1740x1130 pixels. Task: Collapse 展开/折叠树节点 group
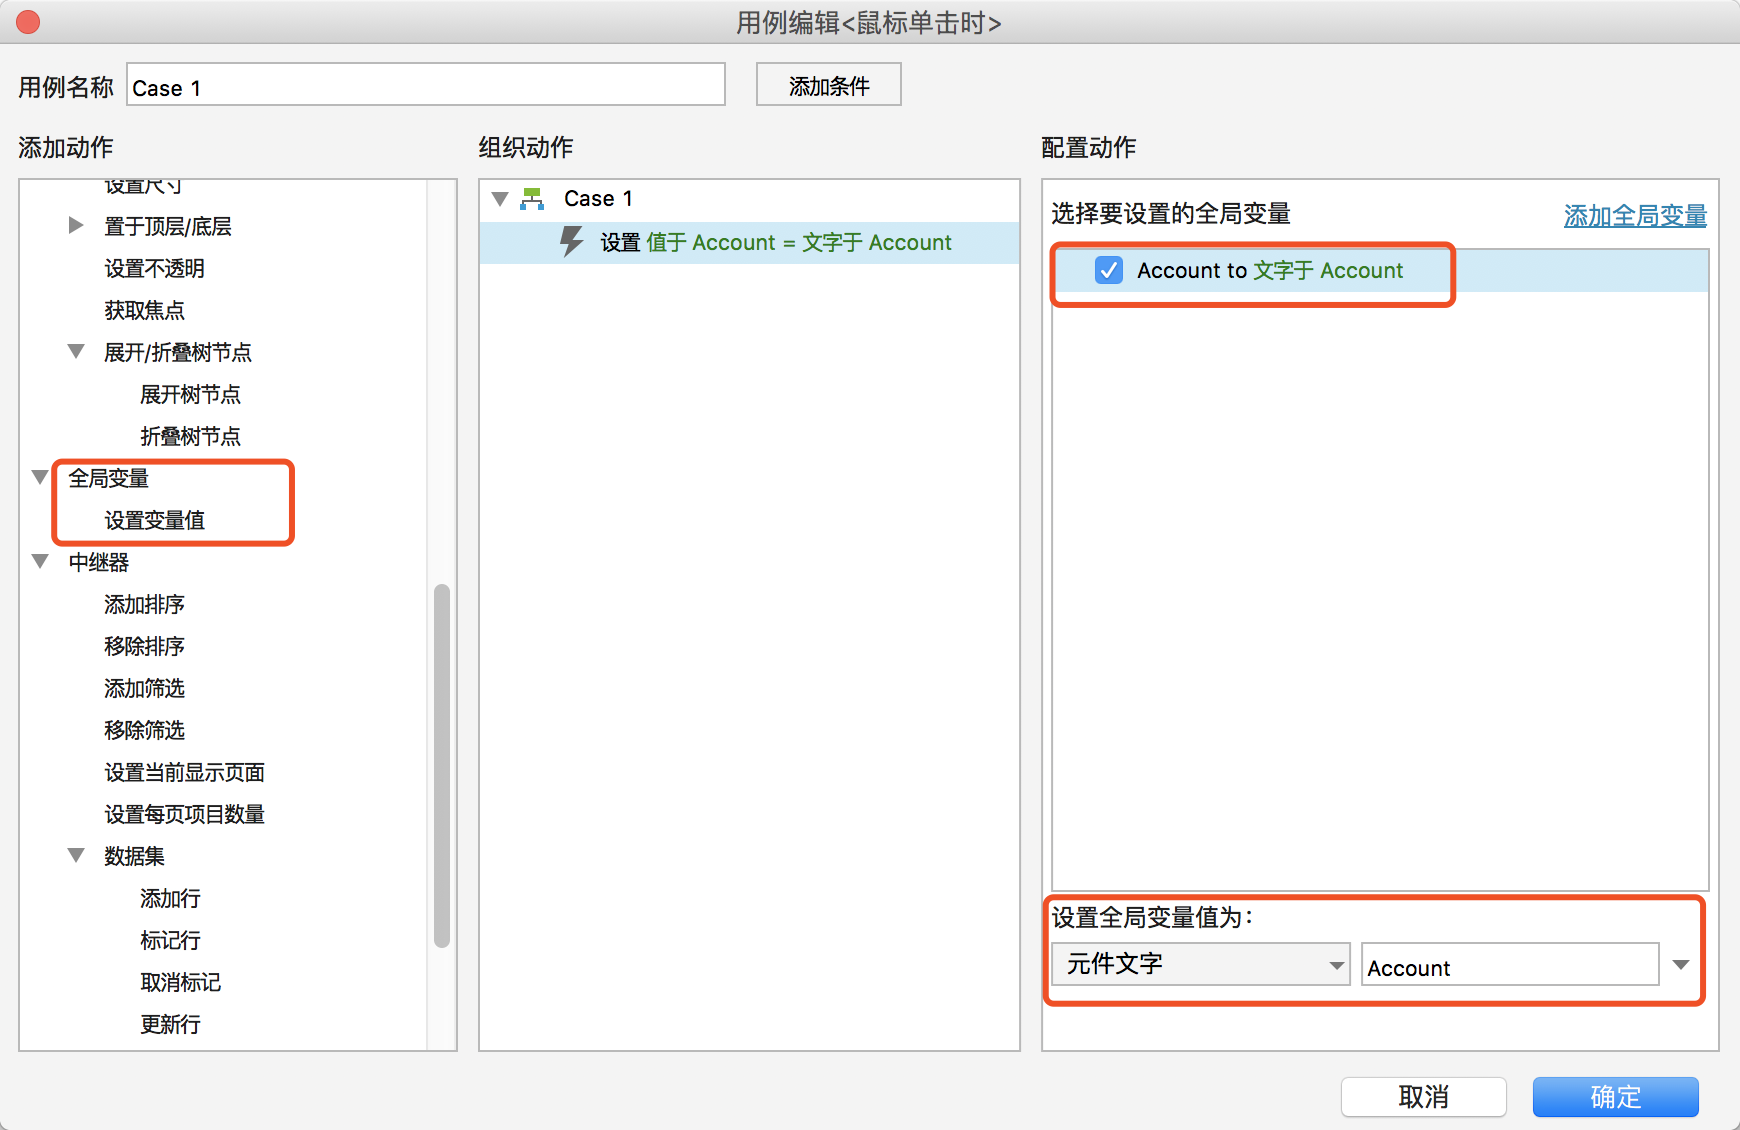click(x=76, y=352)
